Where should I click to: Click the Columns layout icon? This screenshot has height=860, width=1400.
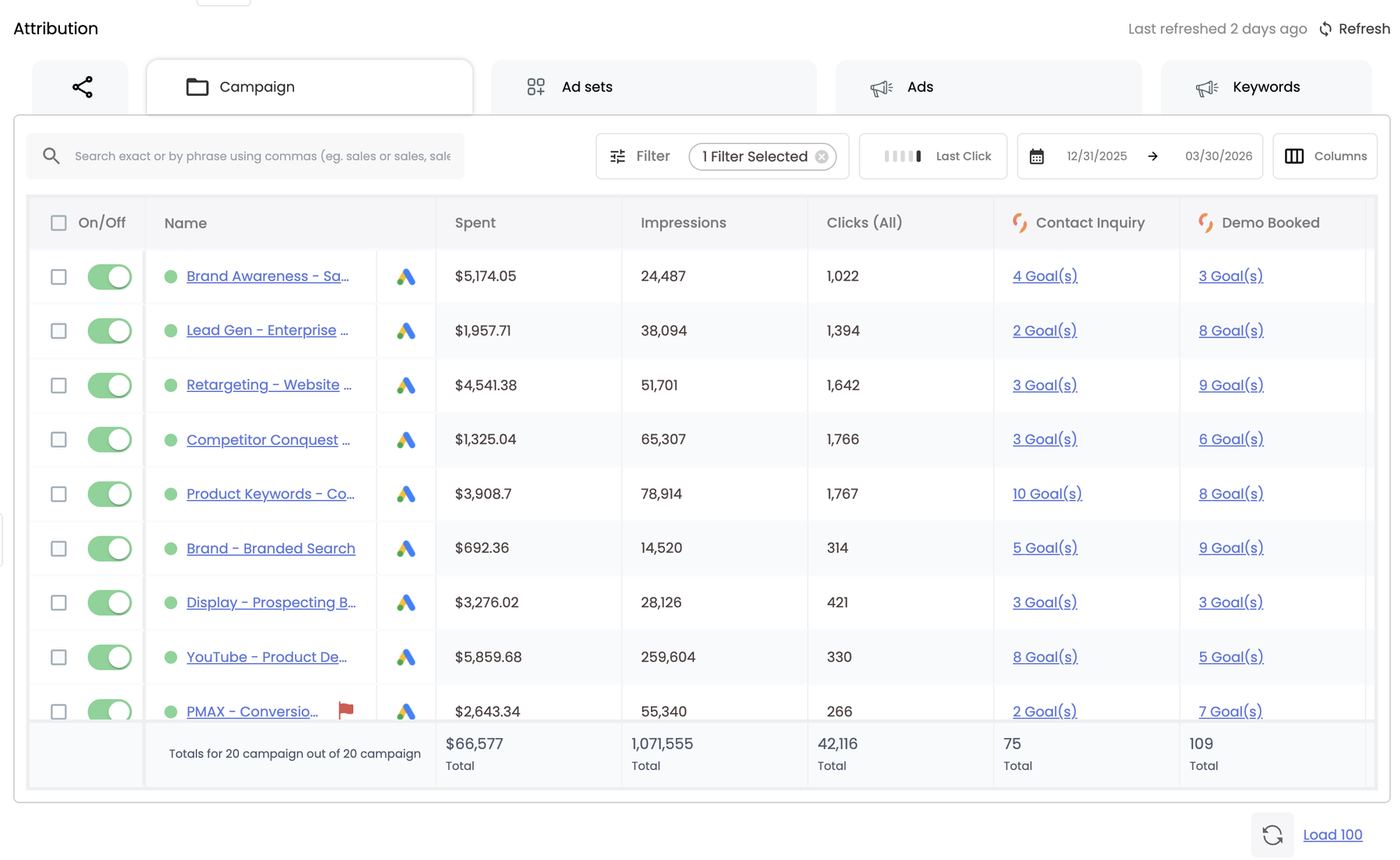pyautogui.click(x=1294, y=156)
